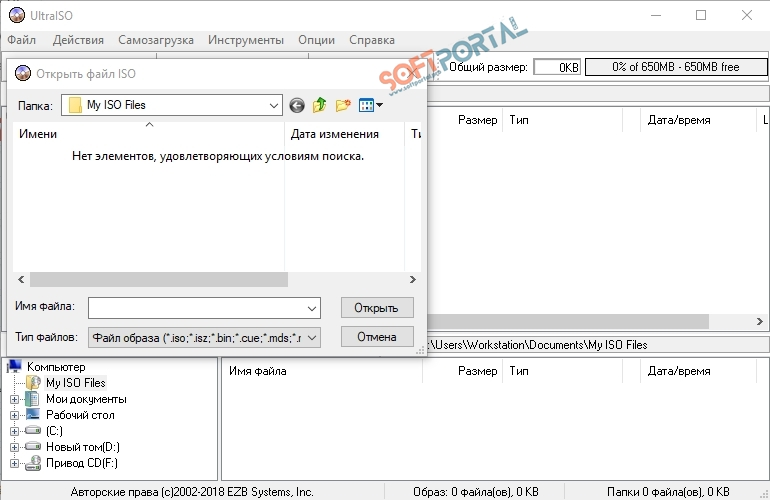
Task: Select Компьютер label in tree
Action: point(56,366)
